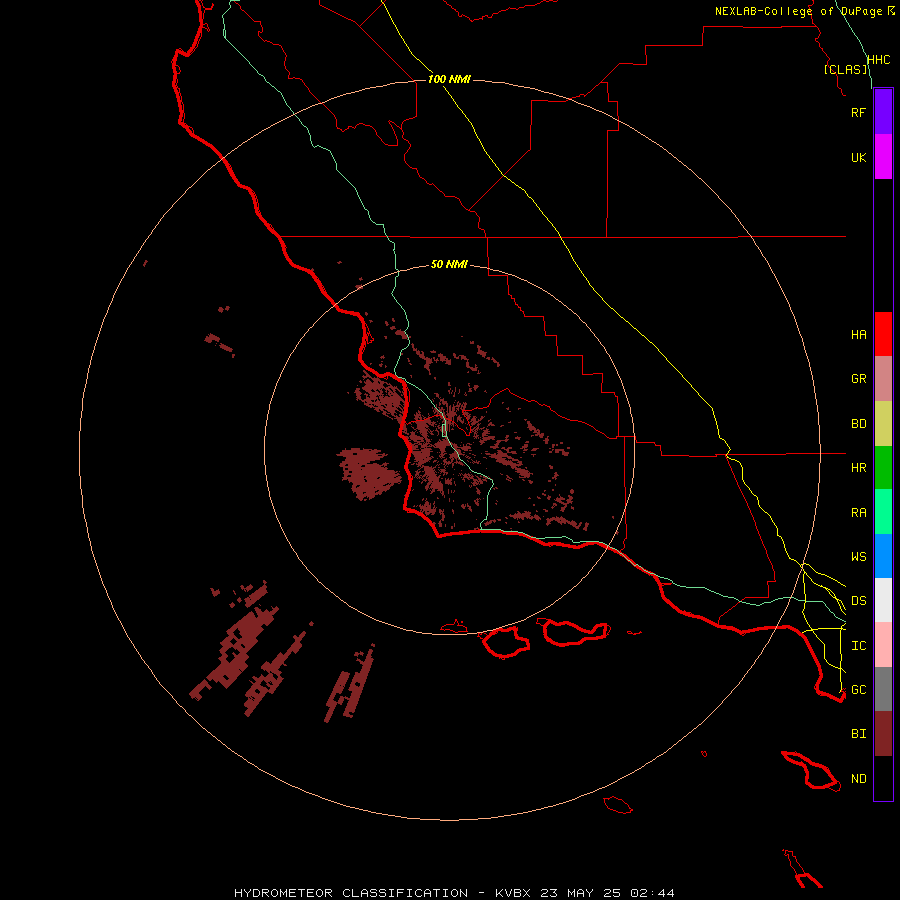Click the IC legend label
This screenshot has width=900, height=900.
coord(858,646)
